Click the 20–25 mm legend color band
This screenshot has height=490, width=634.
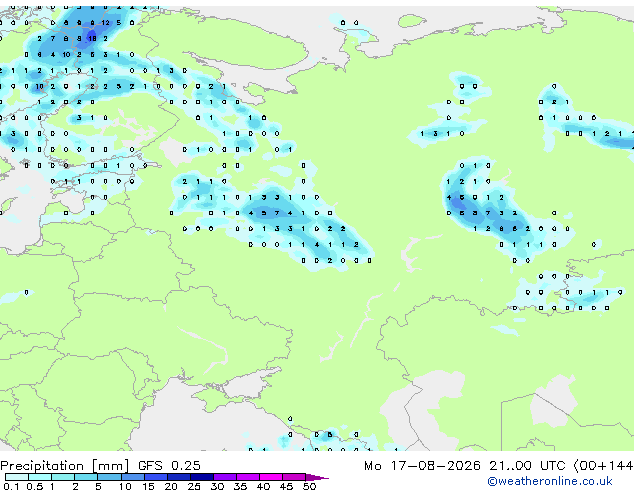click(178, 477)
